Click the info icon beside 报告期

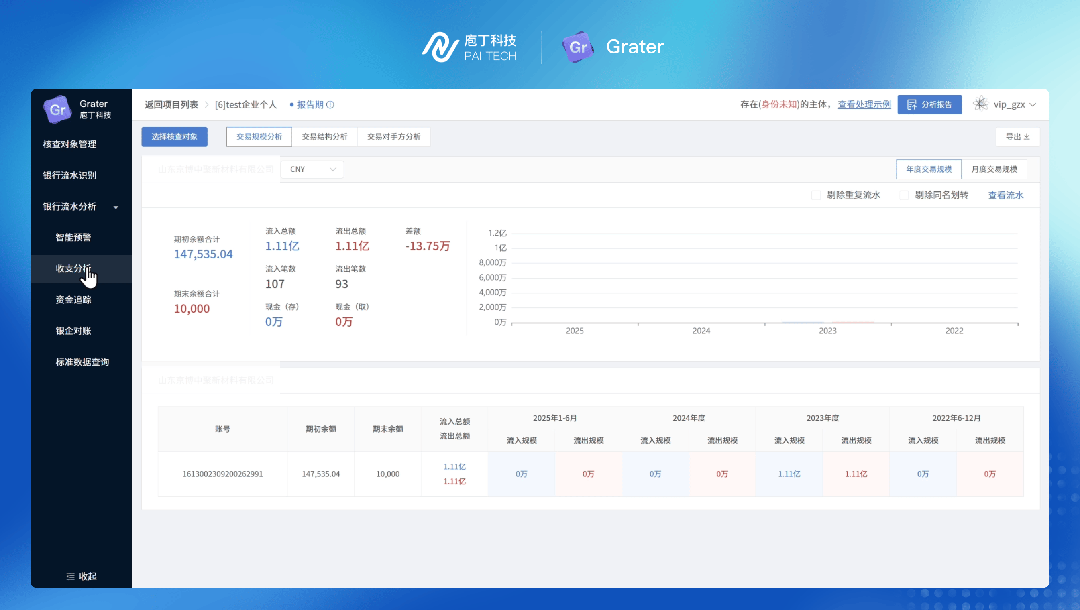pyautogui.click(x=330, y=105)
